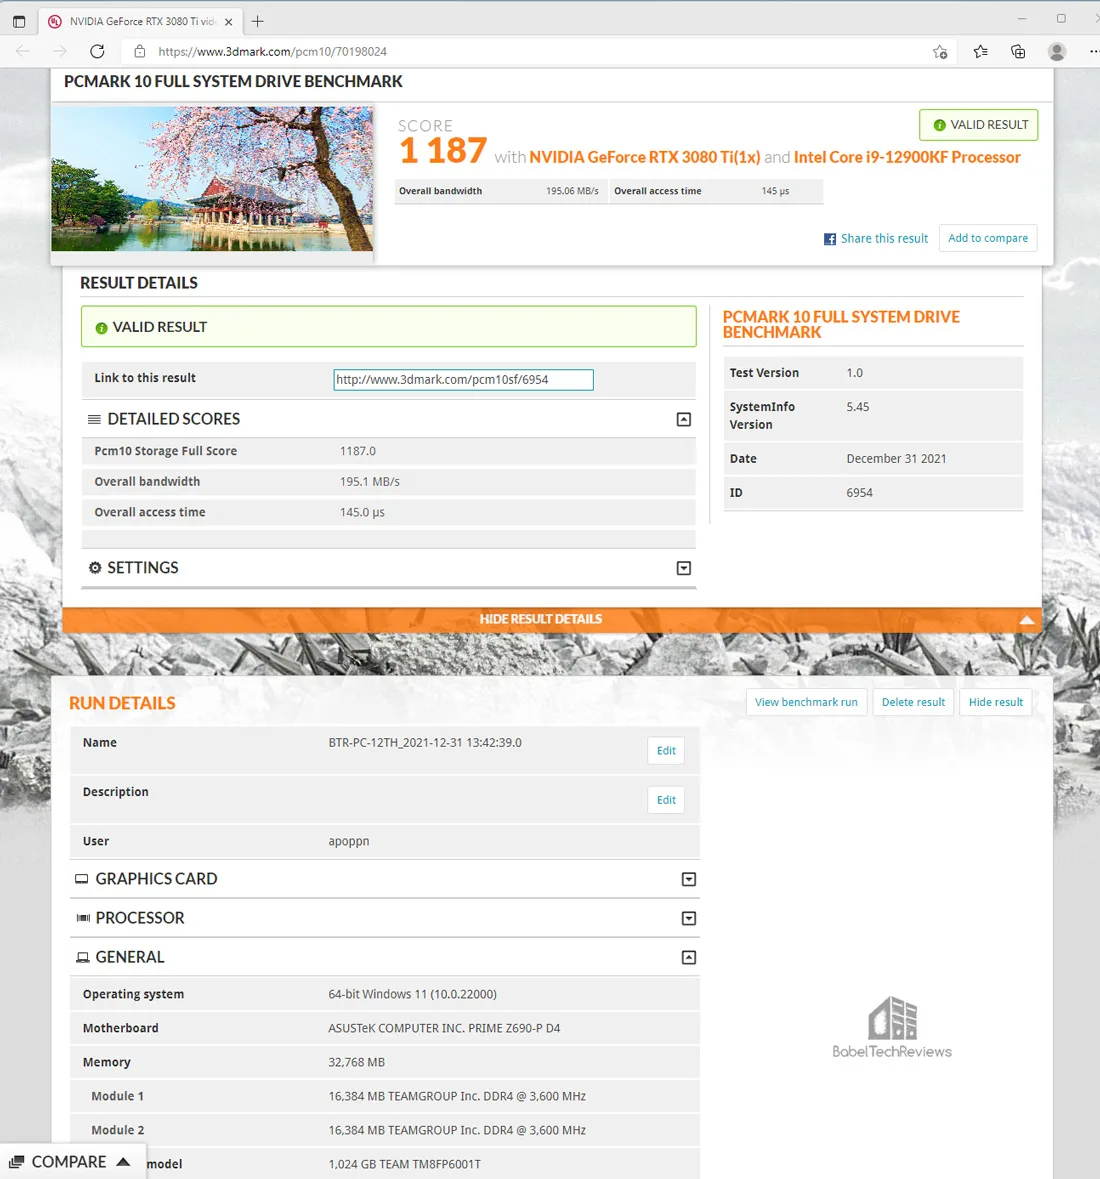Click the Settings gear icon
The image size is (1100, 1179).
(x=95, y=568)
